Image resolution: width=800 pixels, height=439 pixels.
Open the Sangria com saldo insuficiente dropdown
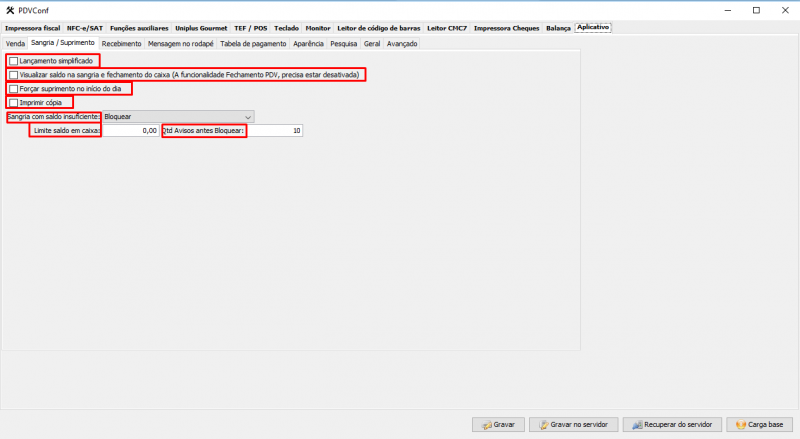tap(178, 117)
